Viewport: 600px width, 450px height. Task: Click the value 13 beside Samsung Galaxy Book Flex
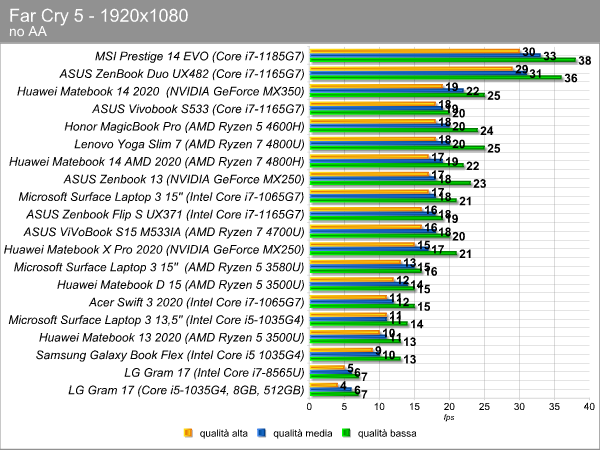(x=409, y=359)
